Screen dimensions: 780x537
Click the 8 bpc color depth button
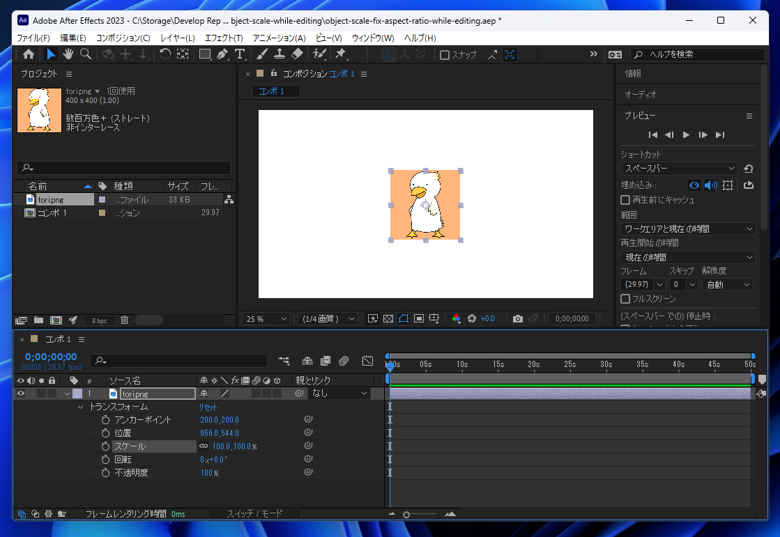coord(99,321)
